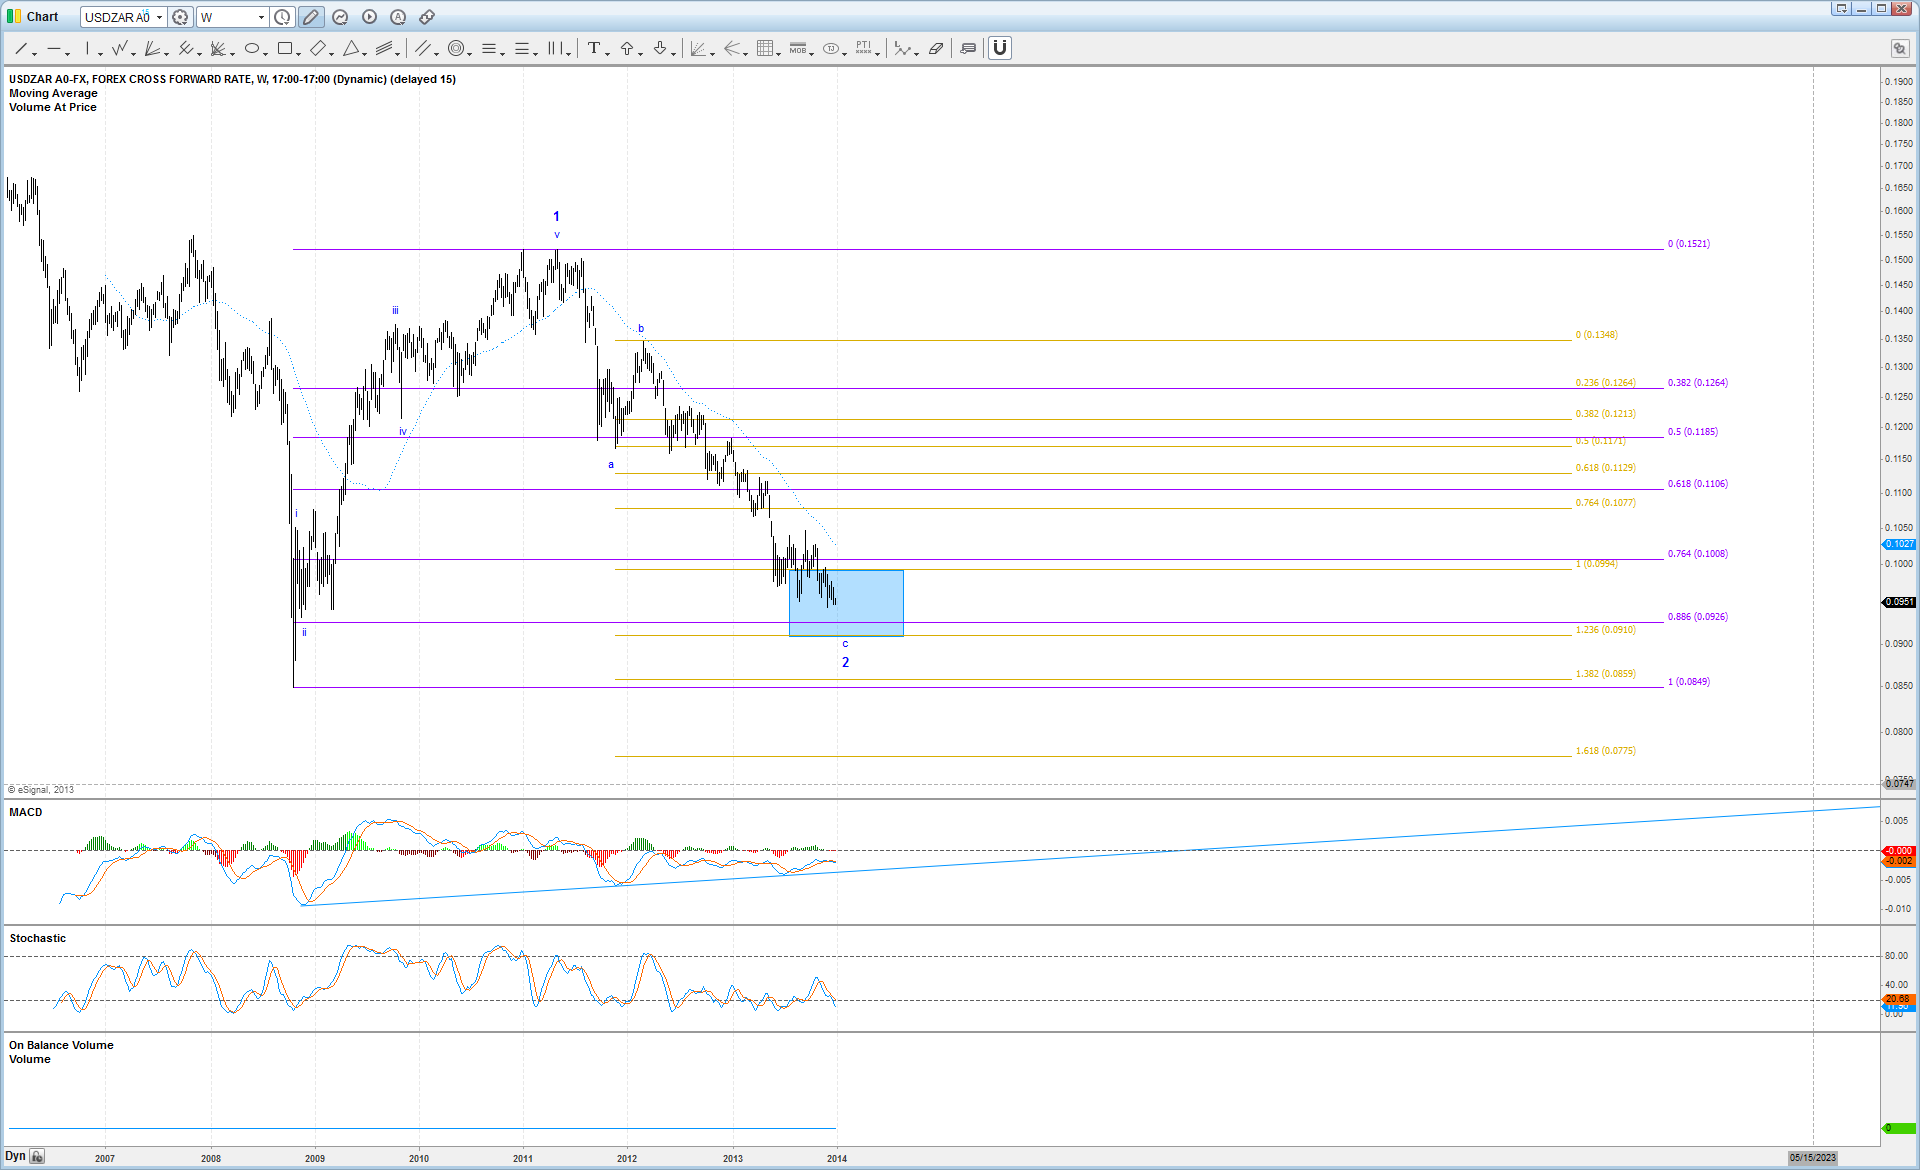Select the Fibonacci circles tool

click(x=456, y=48)
